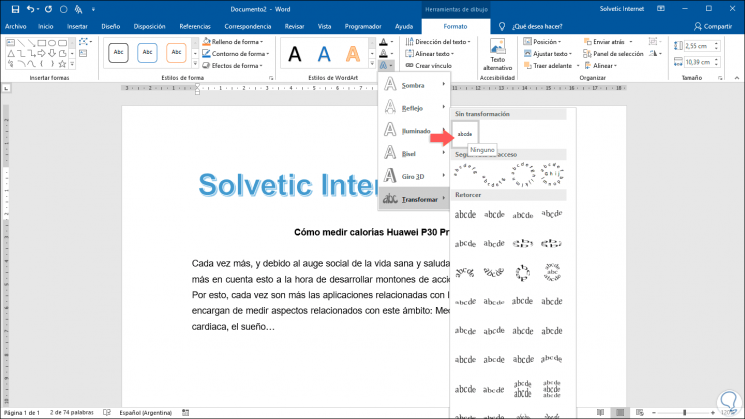The image size is (745, 419).
Task: Click Crear vínculo button
Action: [x=429, y=66]
